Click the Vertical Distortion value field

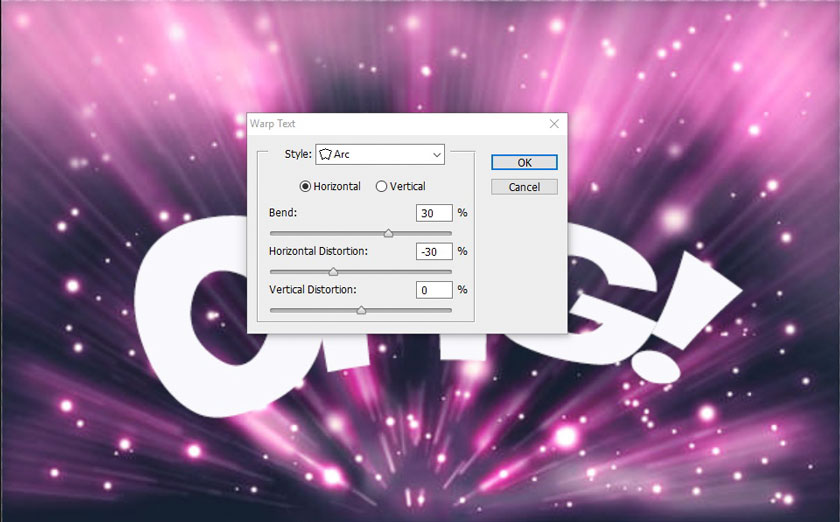click(434, 290)
